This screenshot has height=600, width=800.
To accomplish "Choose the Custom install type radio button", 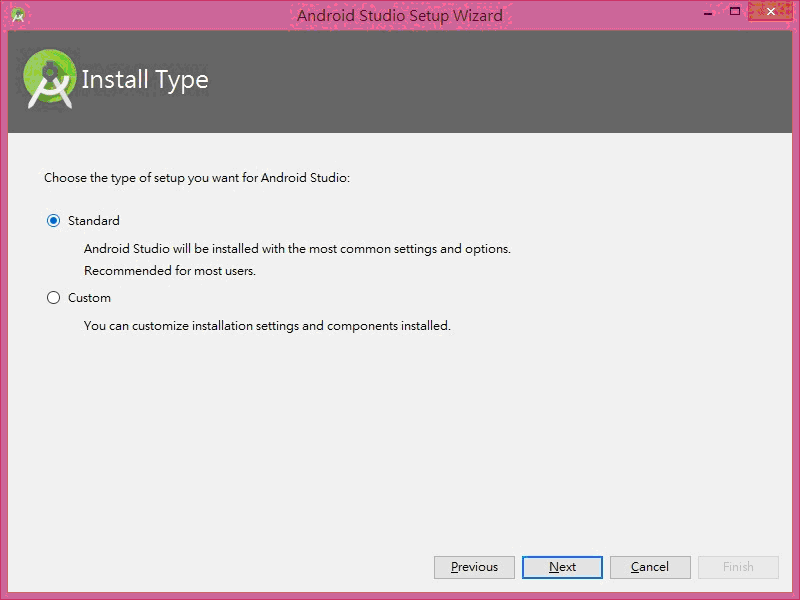I will point(54,297).
